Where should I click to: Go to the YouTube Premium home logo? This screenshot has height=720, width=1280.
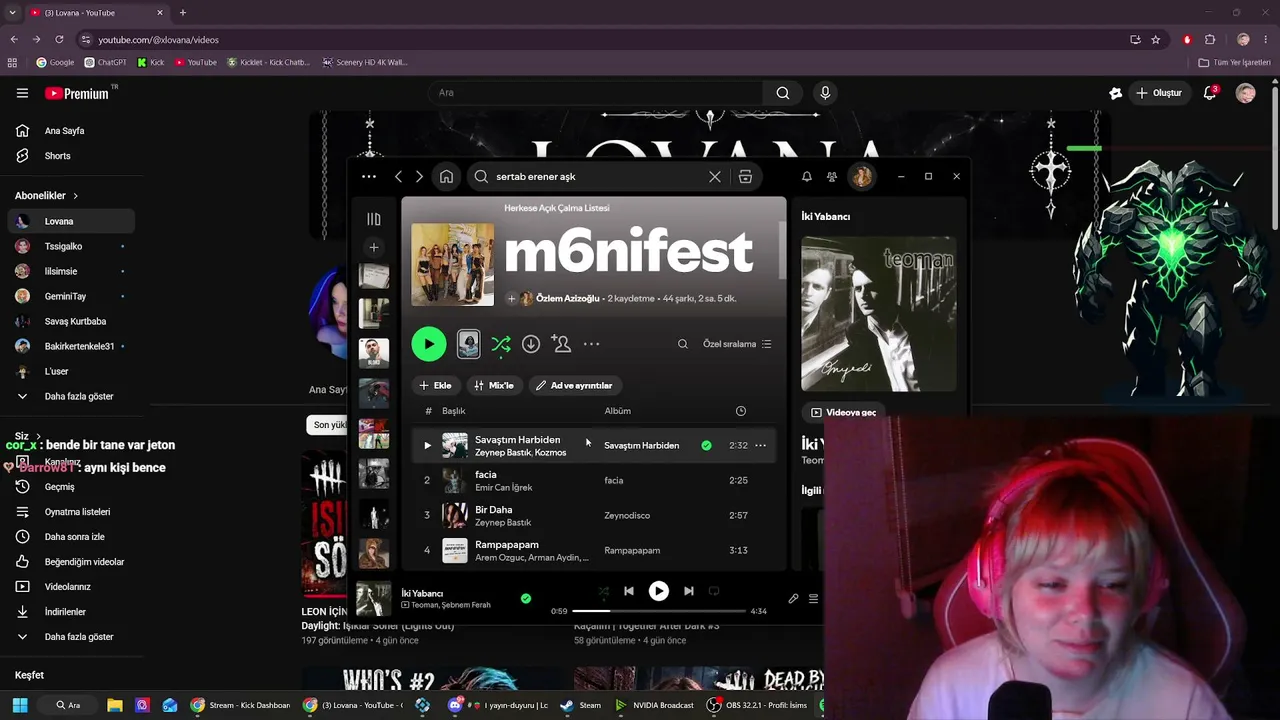[x=77, y=93]
